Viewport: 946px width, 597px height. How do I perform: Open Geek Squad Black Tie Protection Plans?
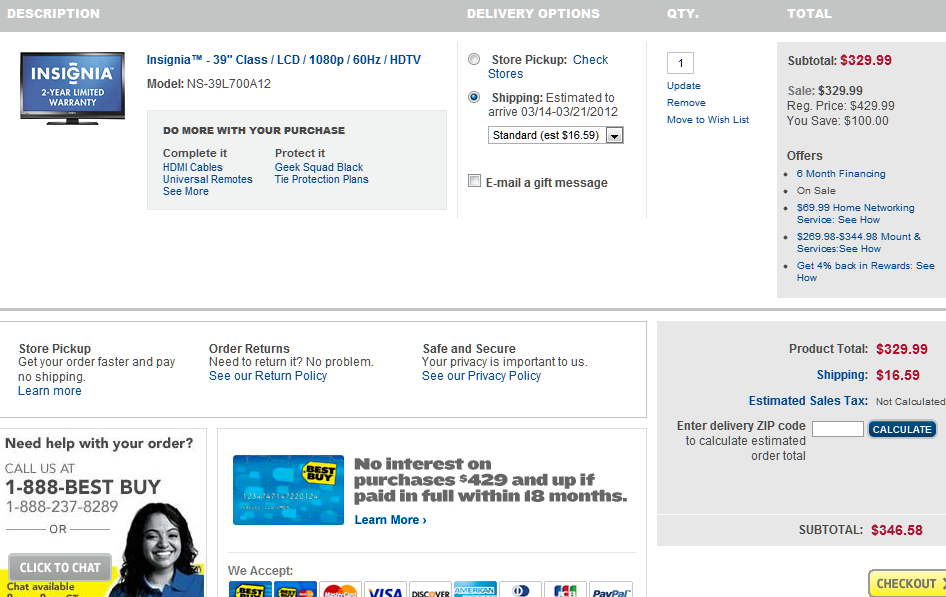pos(322,173)
